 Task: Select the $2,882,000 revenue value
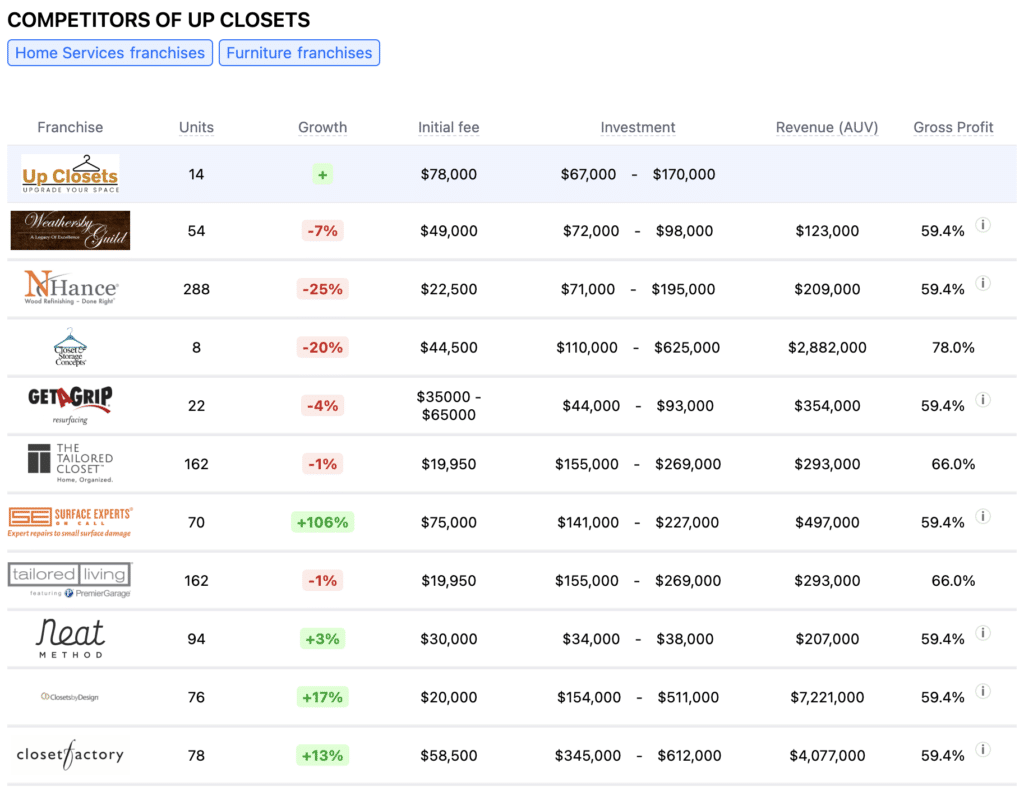click(x=827, y=347)
